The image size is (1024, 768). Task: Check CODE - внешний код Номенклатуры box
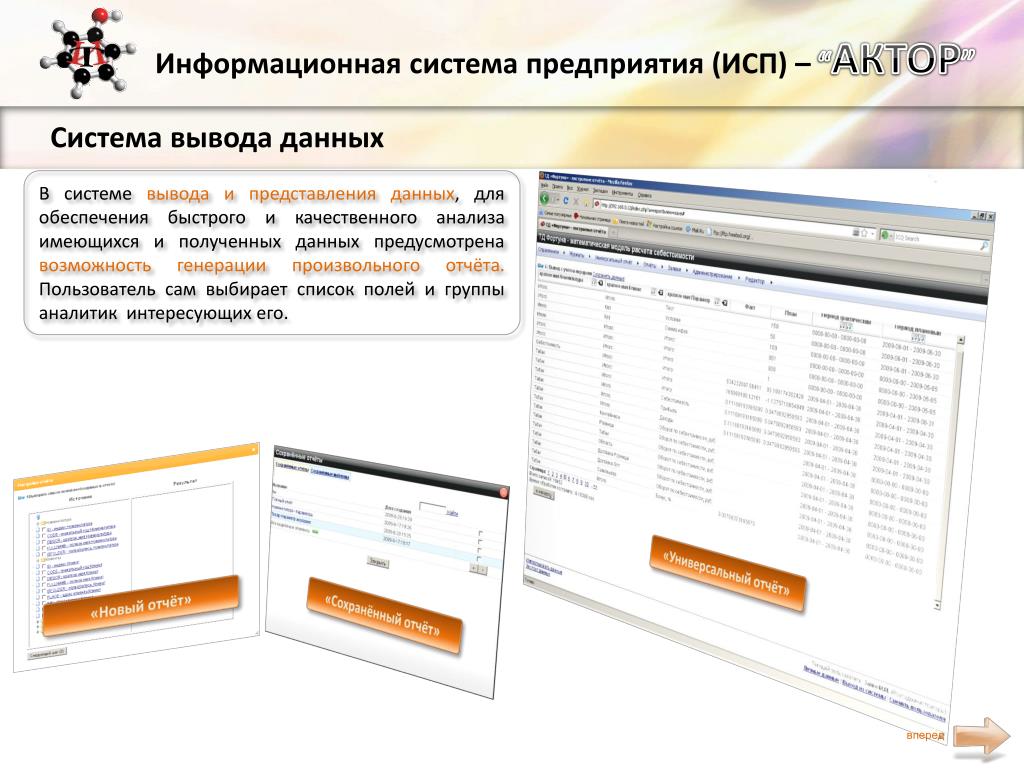click(x=44, y=535)
